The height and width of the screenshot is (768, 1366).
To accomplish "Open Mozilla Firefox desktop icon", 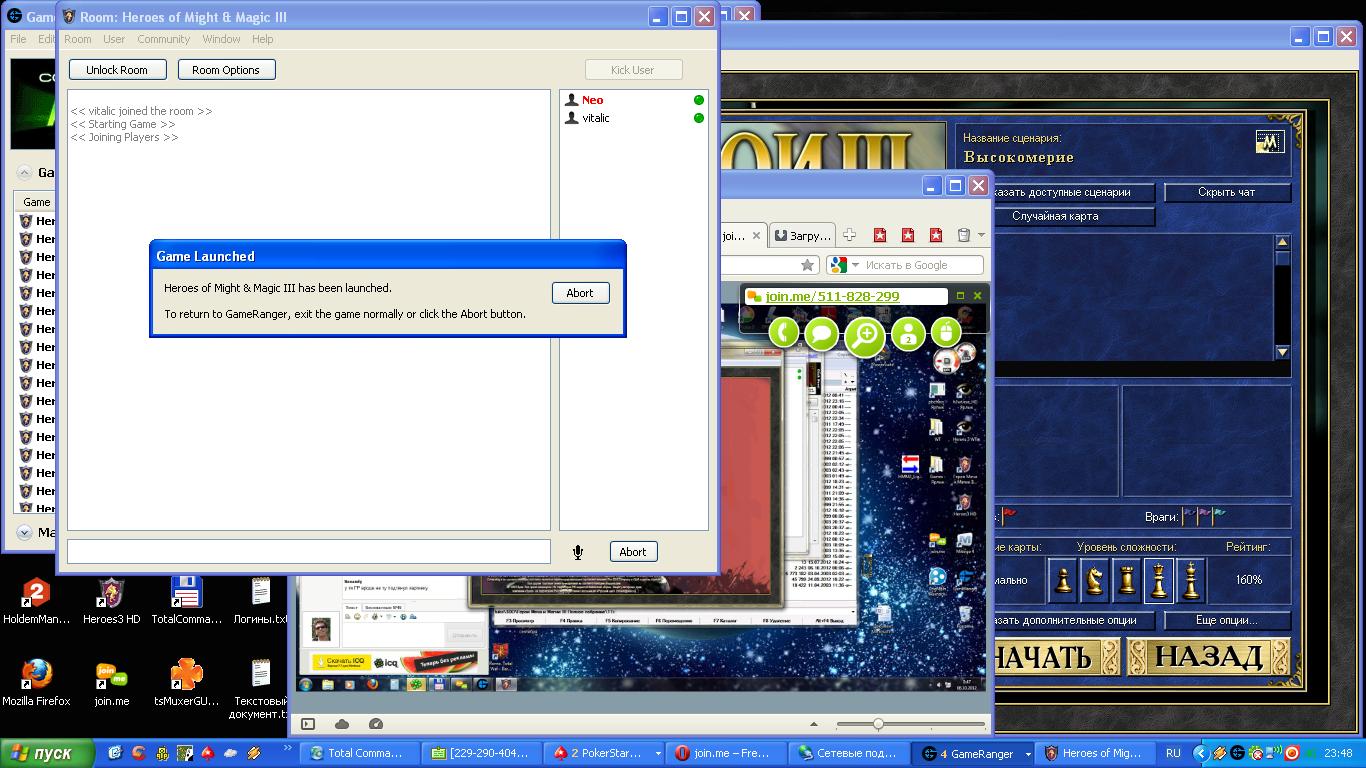I will (36, 675).
